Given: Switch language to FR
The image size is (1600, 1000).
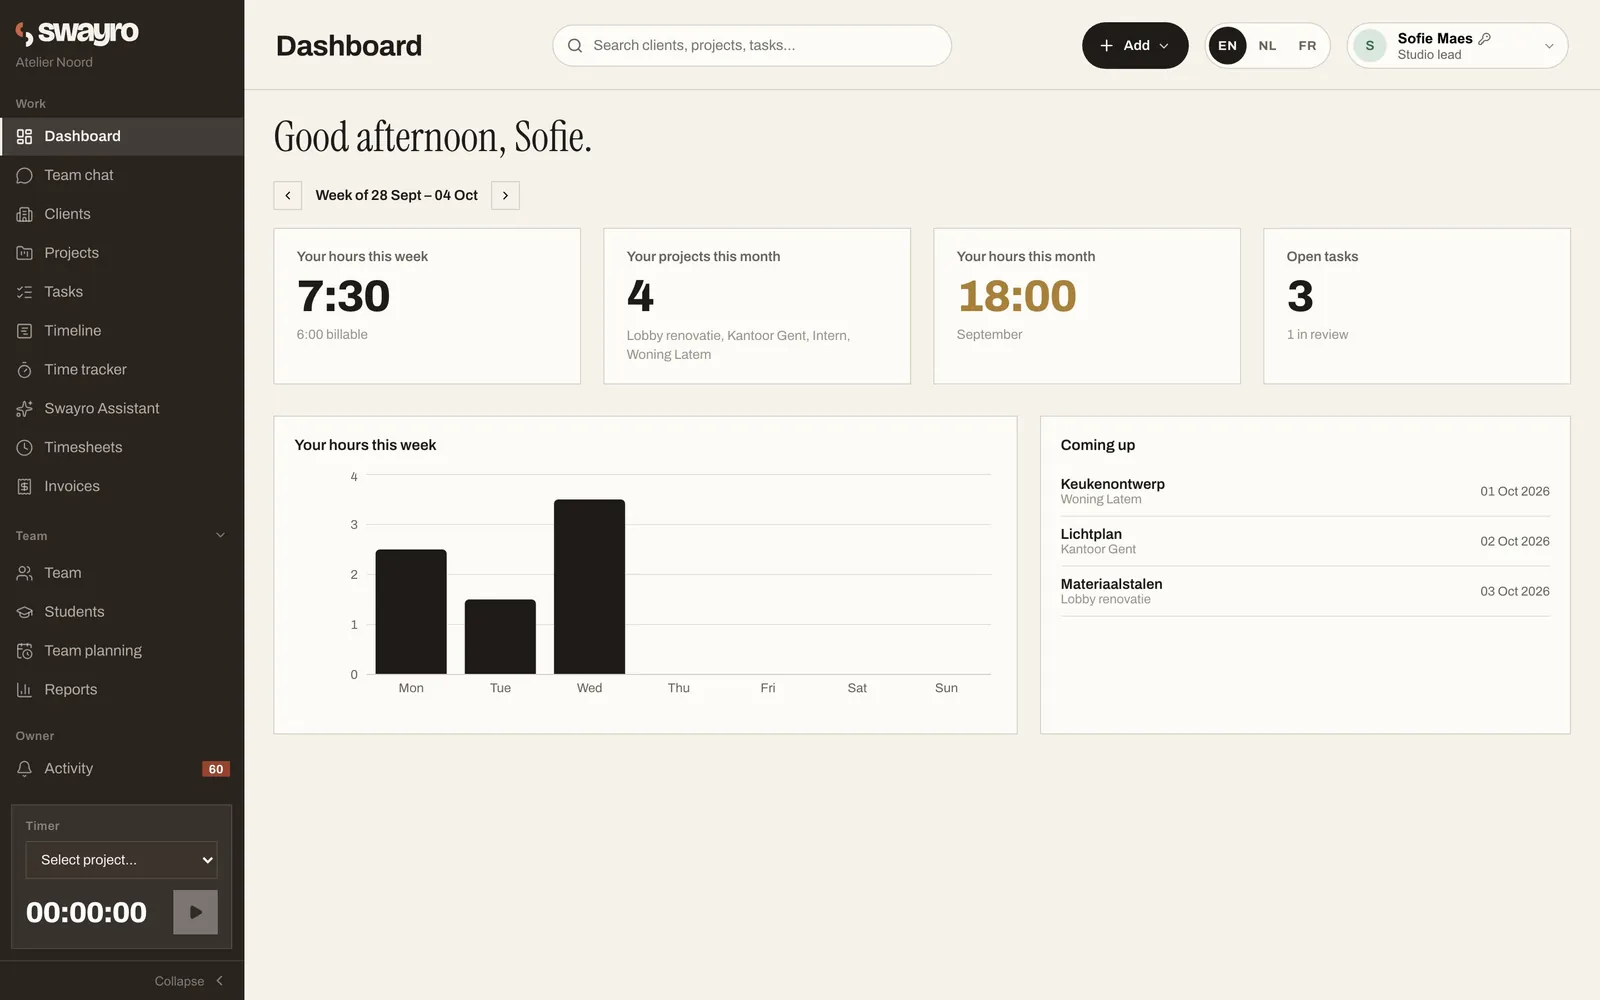Looking at the screenshot, I should [x=1307, y=46].
